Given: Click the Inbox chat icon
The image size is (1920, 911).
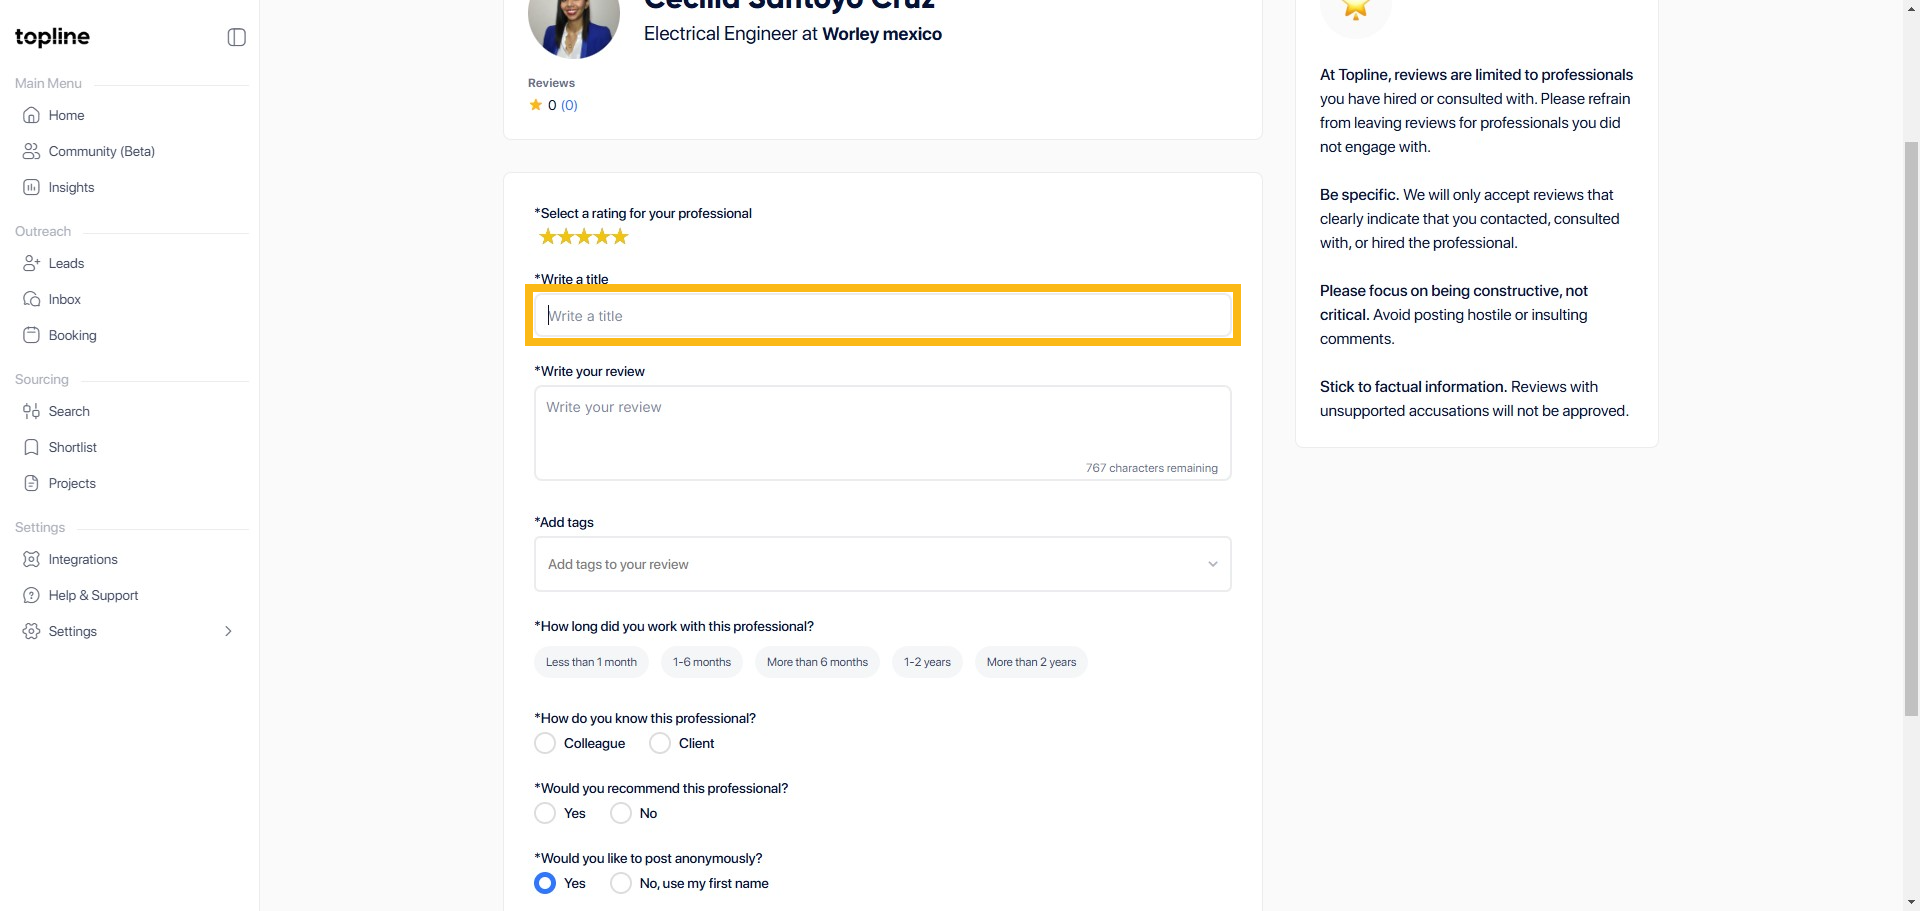Looking at the screenshot, I should tap(32, 299).
